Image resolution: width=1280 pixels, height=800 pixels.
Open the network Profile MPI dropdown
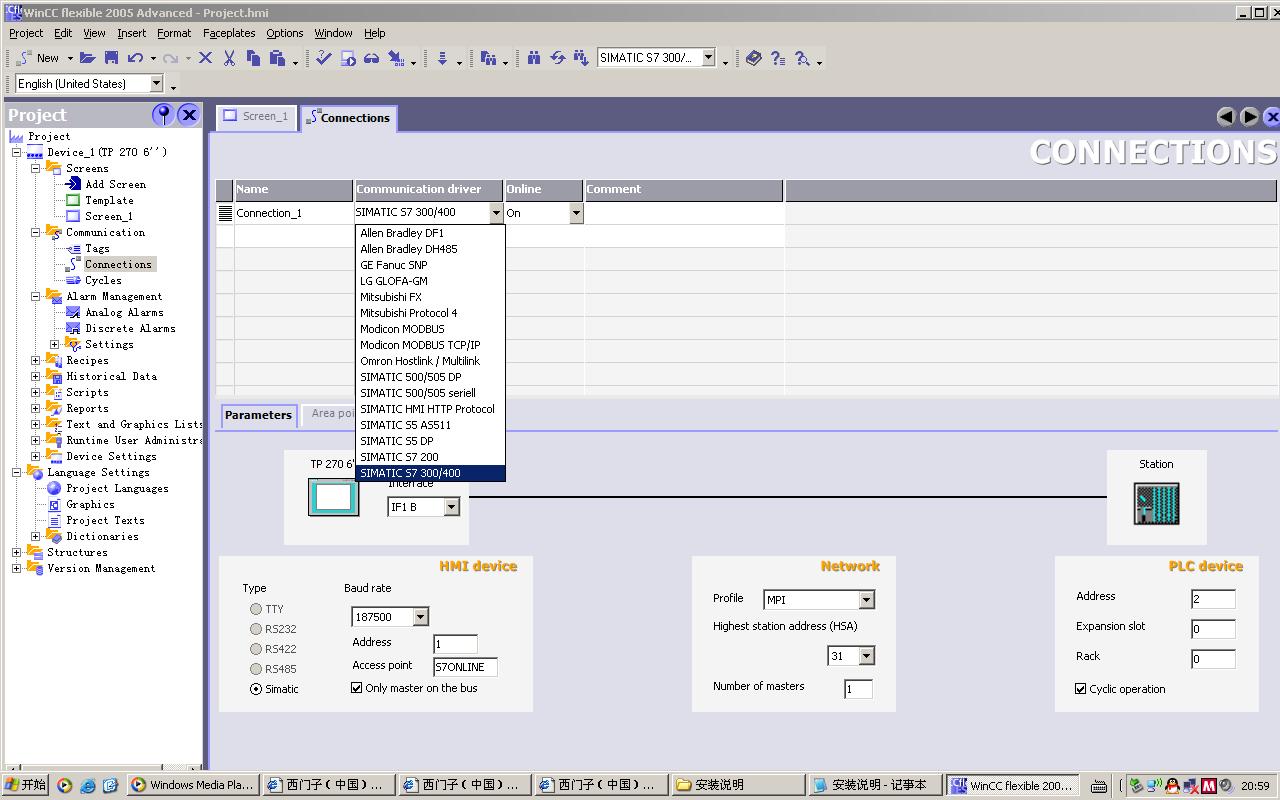866,600
